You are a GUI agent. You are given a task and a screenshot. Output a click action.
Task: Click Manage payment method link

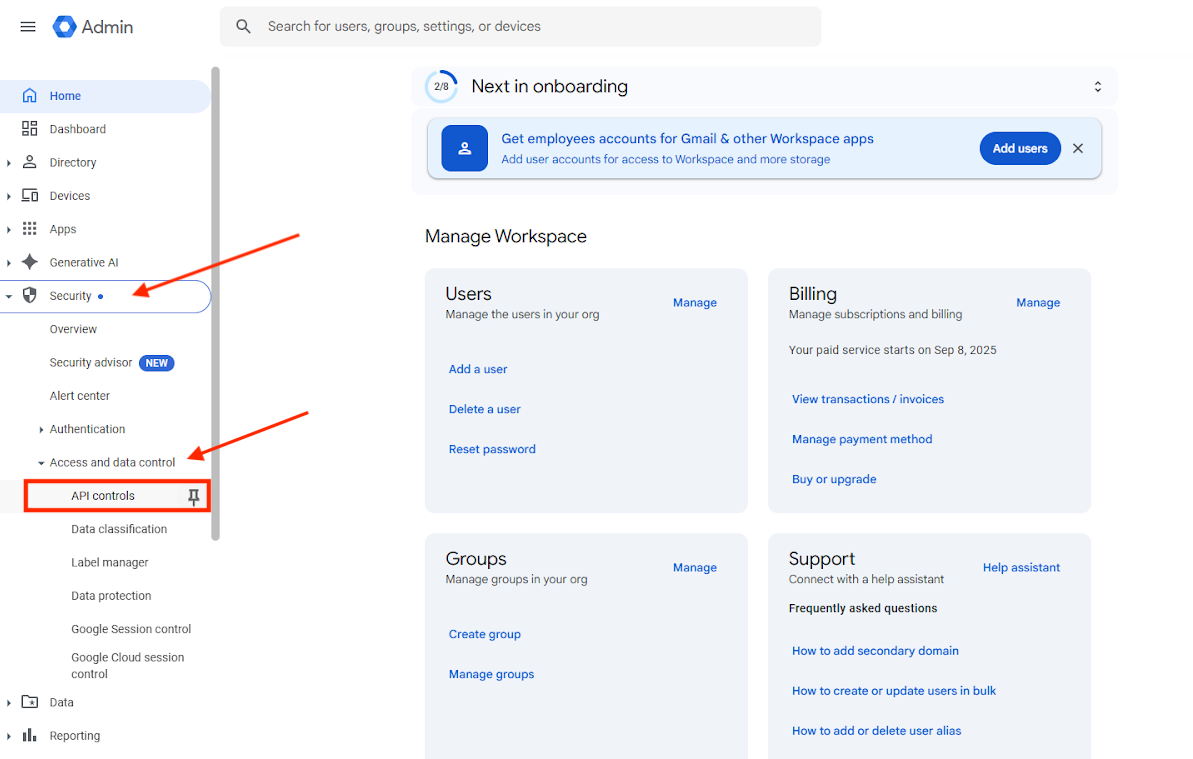pos(862,440)
